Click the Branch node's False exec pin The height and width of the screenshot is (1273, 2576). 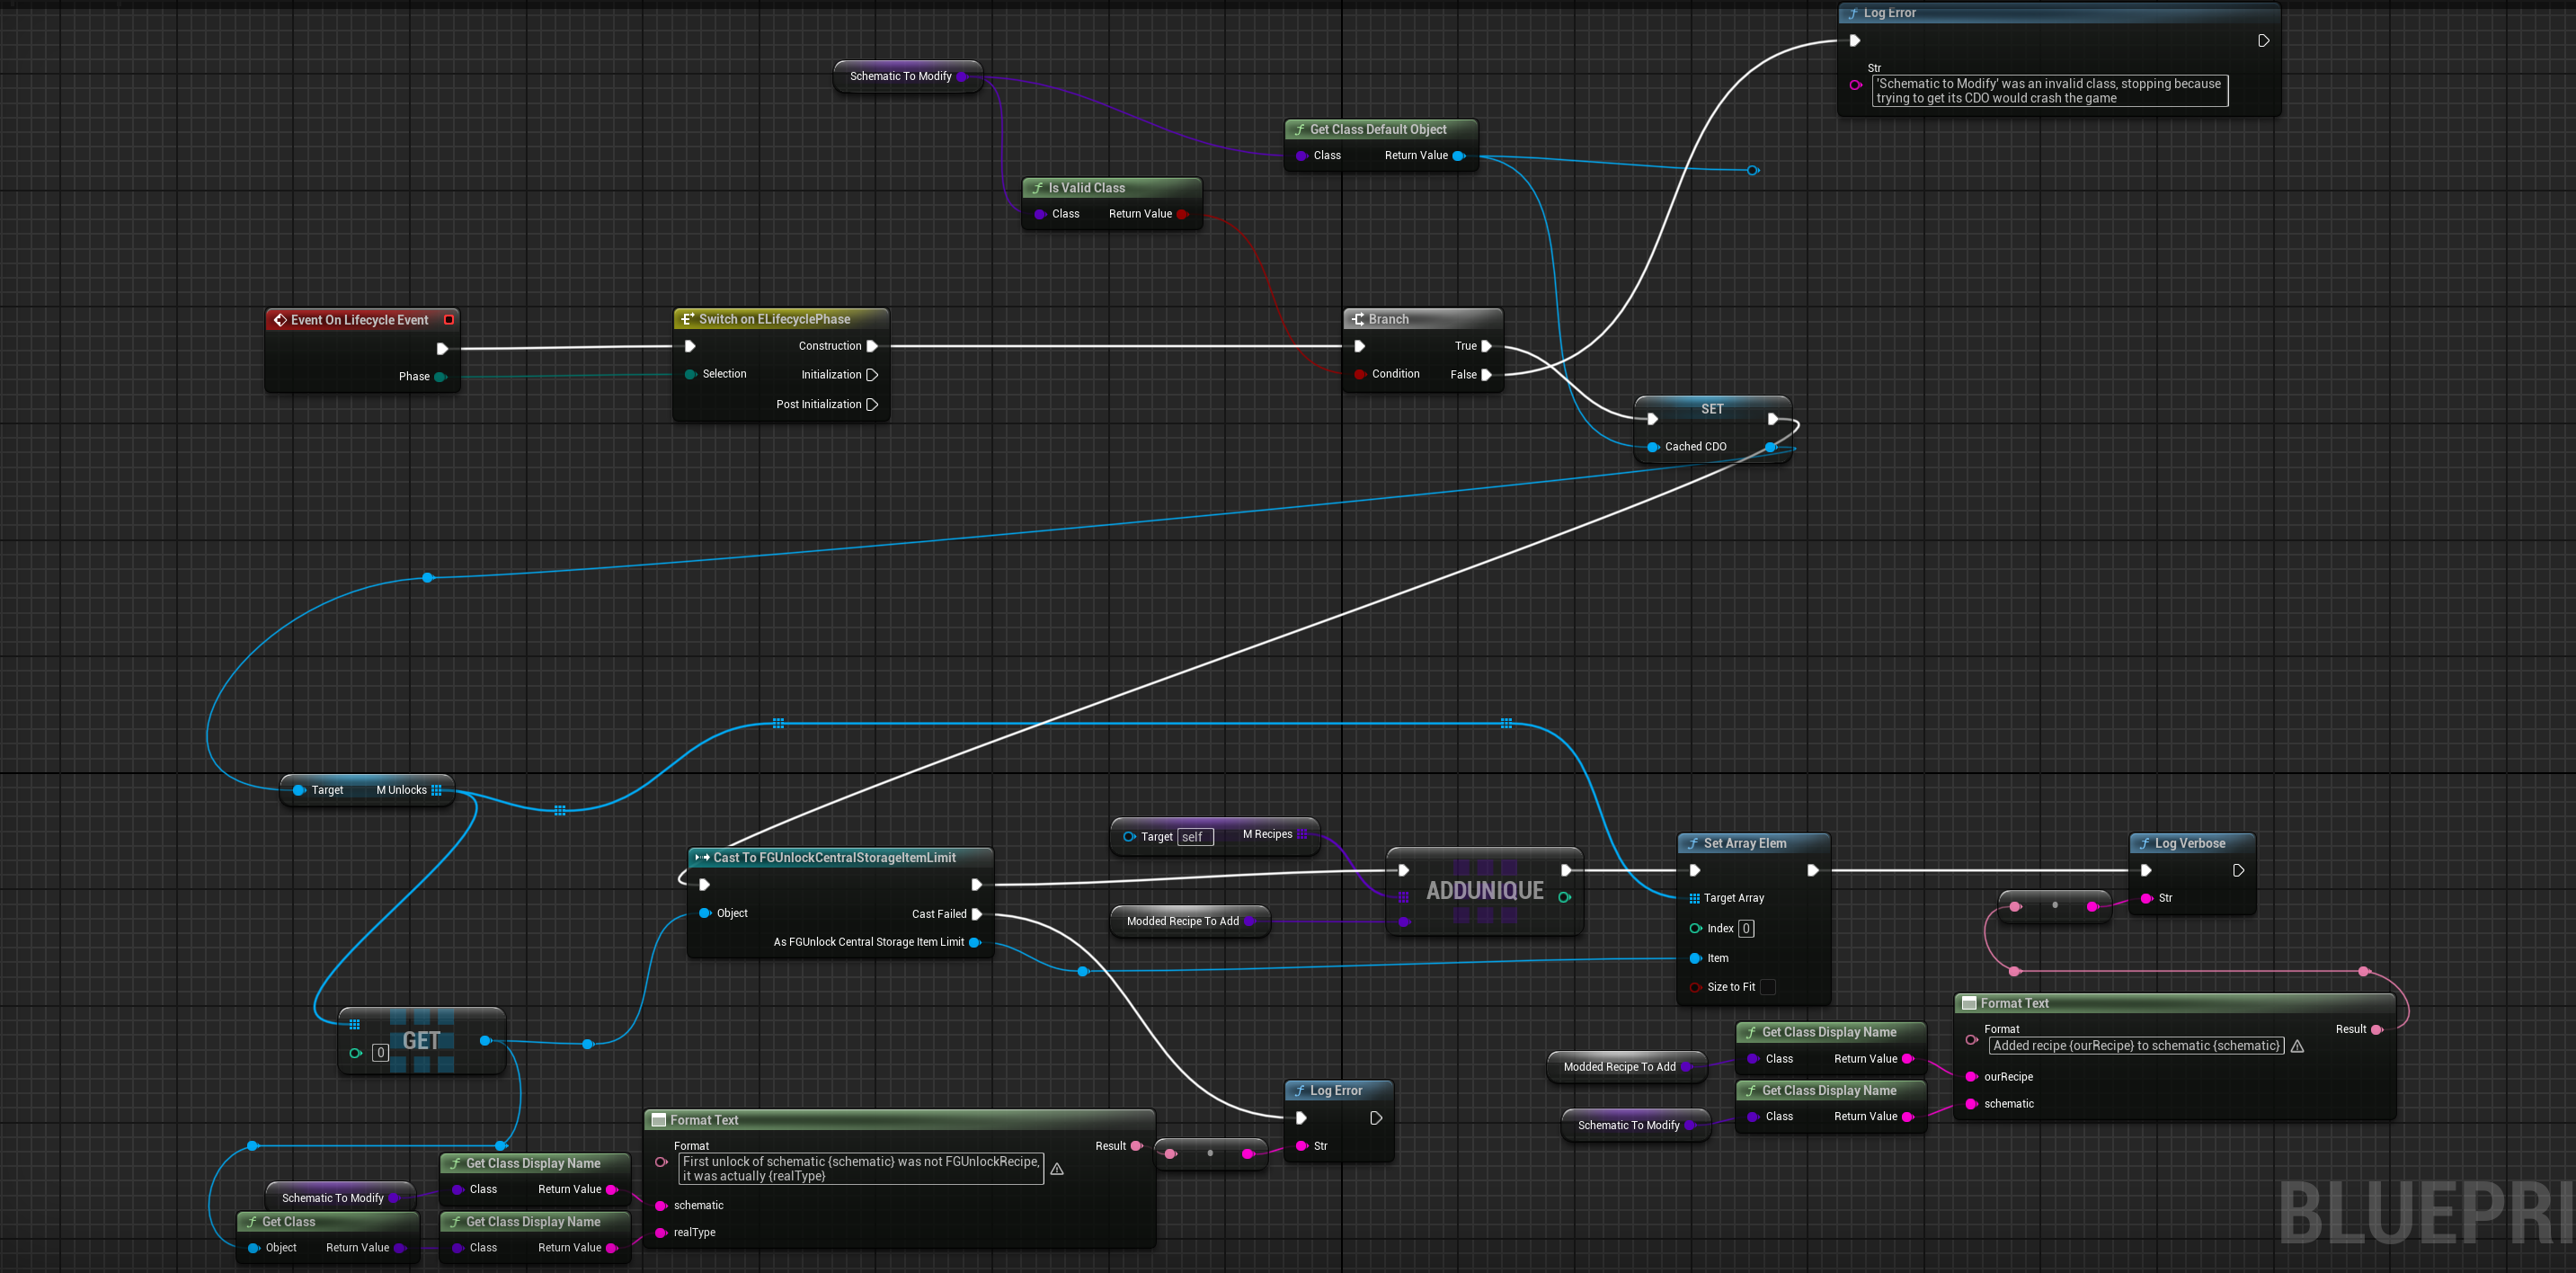click(1486, 375)
